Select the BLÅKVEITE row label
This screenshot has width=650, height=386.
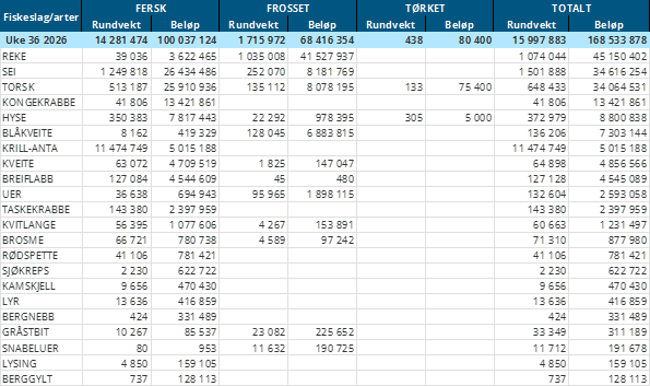click(27, 133)
